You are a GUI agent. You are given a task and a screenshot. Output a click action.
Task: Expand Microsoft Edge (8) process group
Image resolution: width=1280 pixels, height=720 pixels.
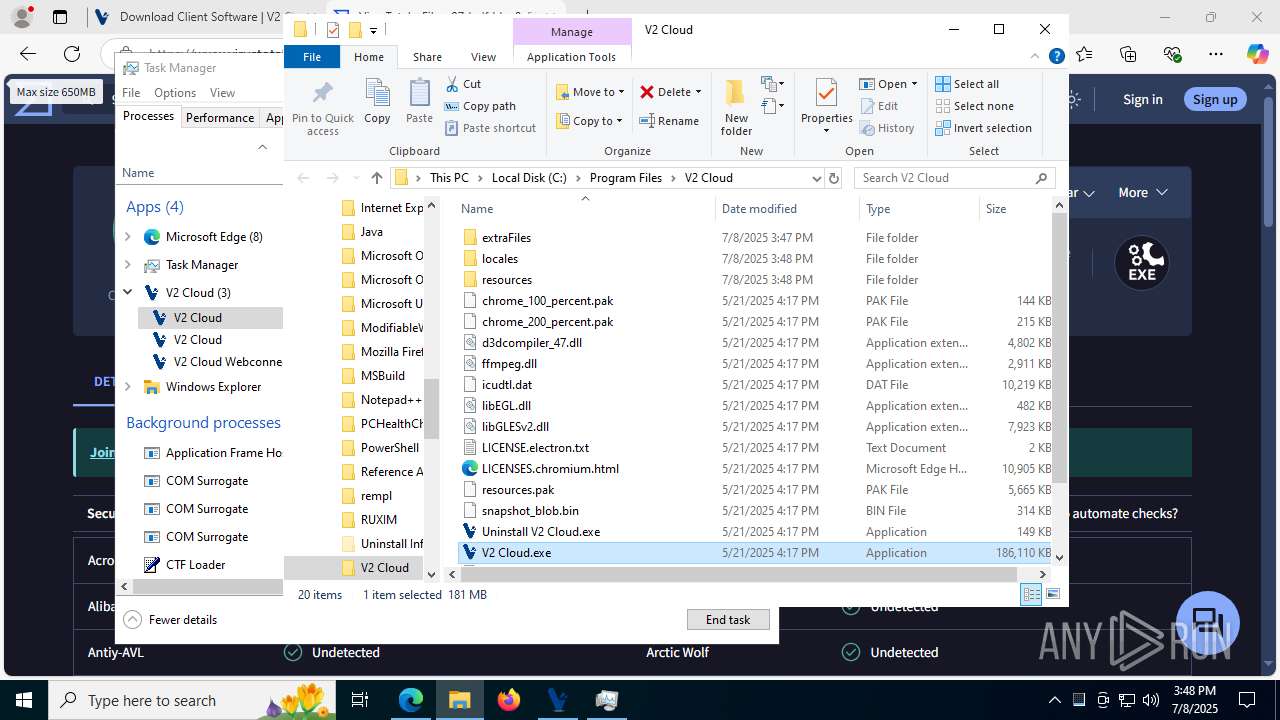[x=127, y=237]
